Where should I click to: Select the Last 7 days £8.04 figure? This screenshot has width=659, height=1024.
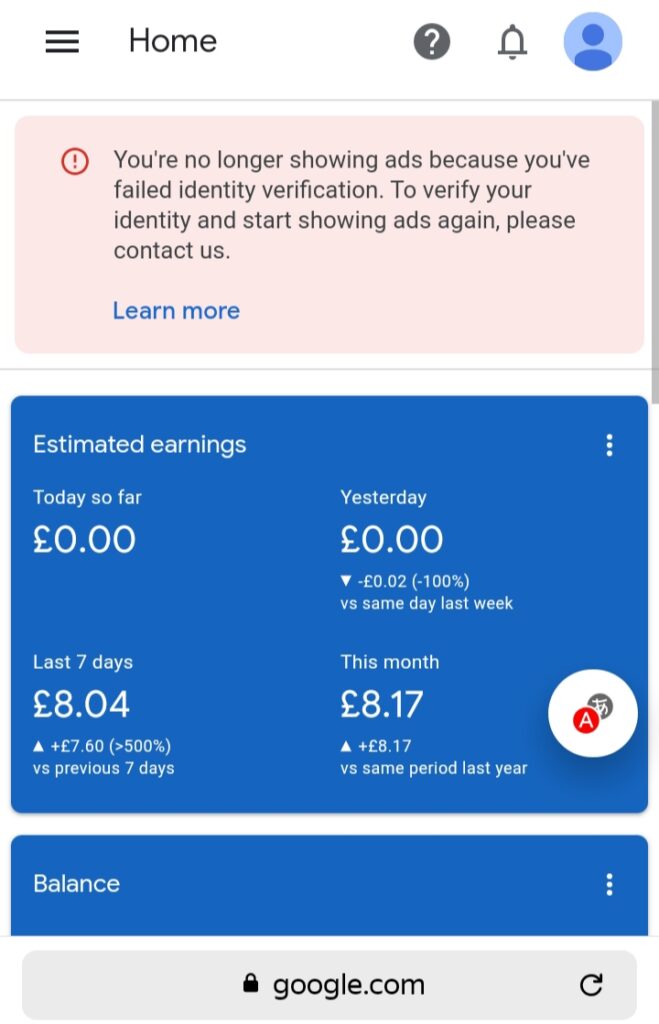[x=81, y=704]
